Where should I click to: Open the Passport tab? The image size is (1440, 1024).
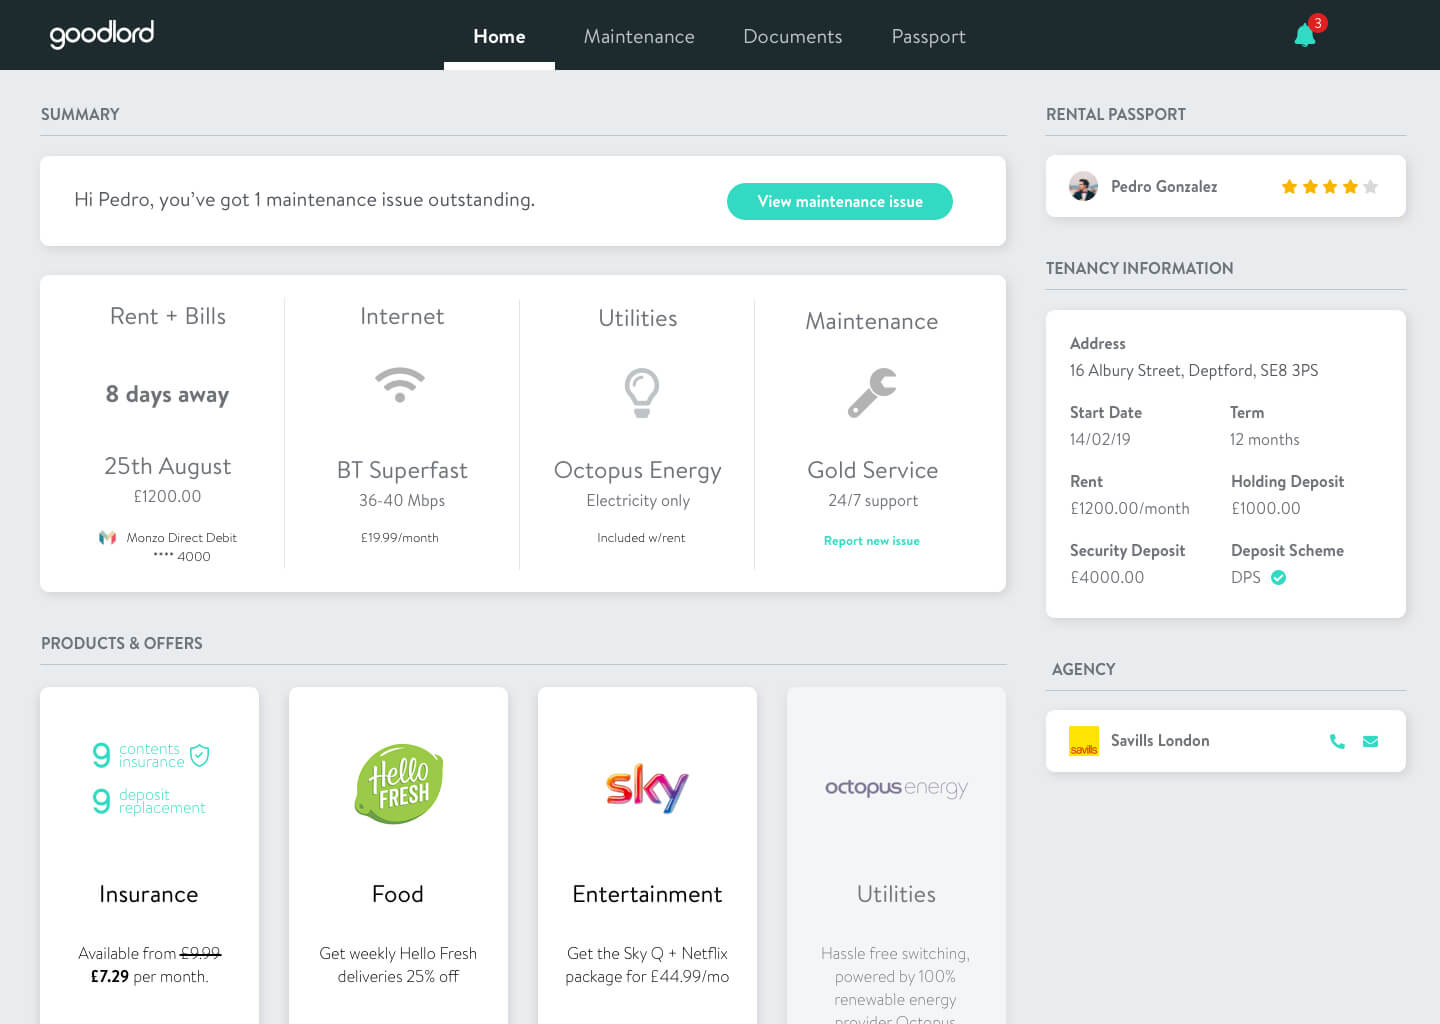(929, 36)
